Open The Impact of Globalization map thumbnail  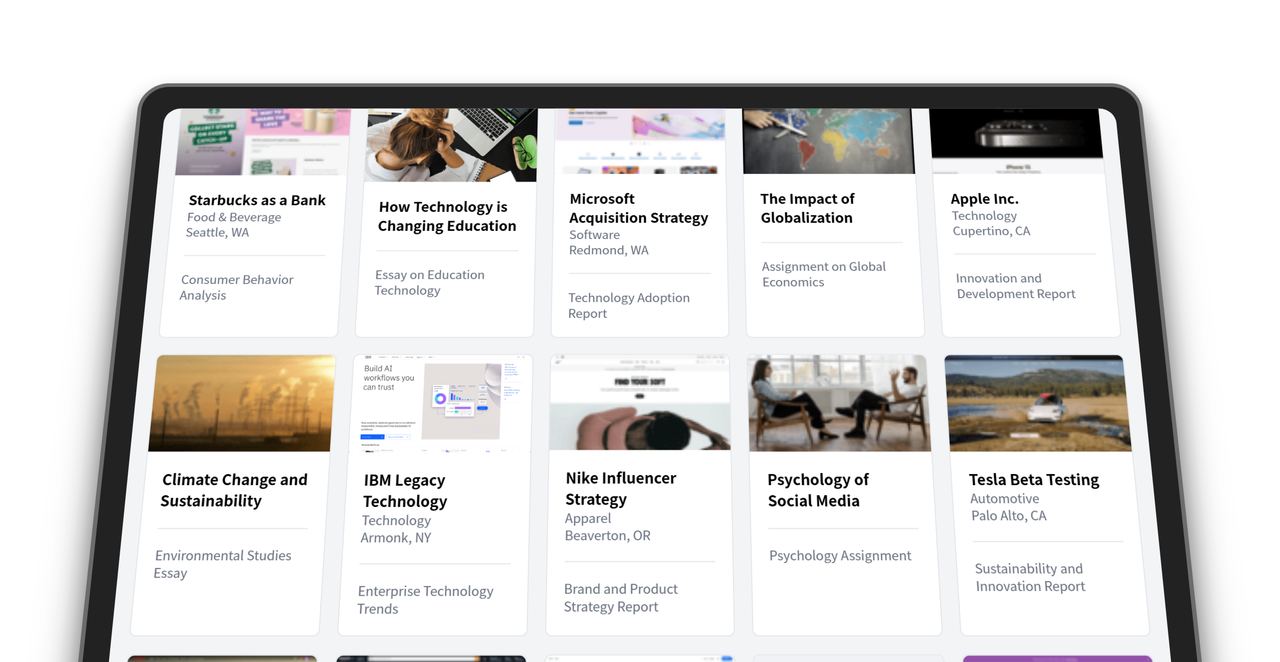[x=829, y=141]
